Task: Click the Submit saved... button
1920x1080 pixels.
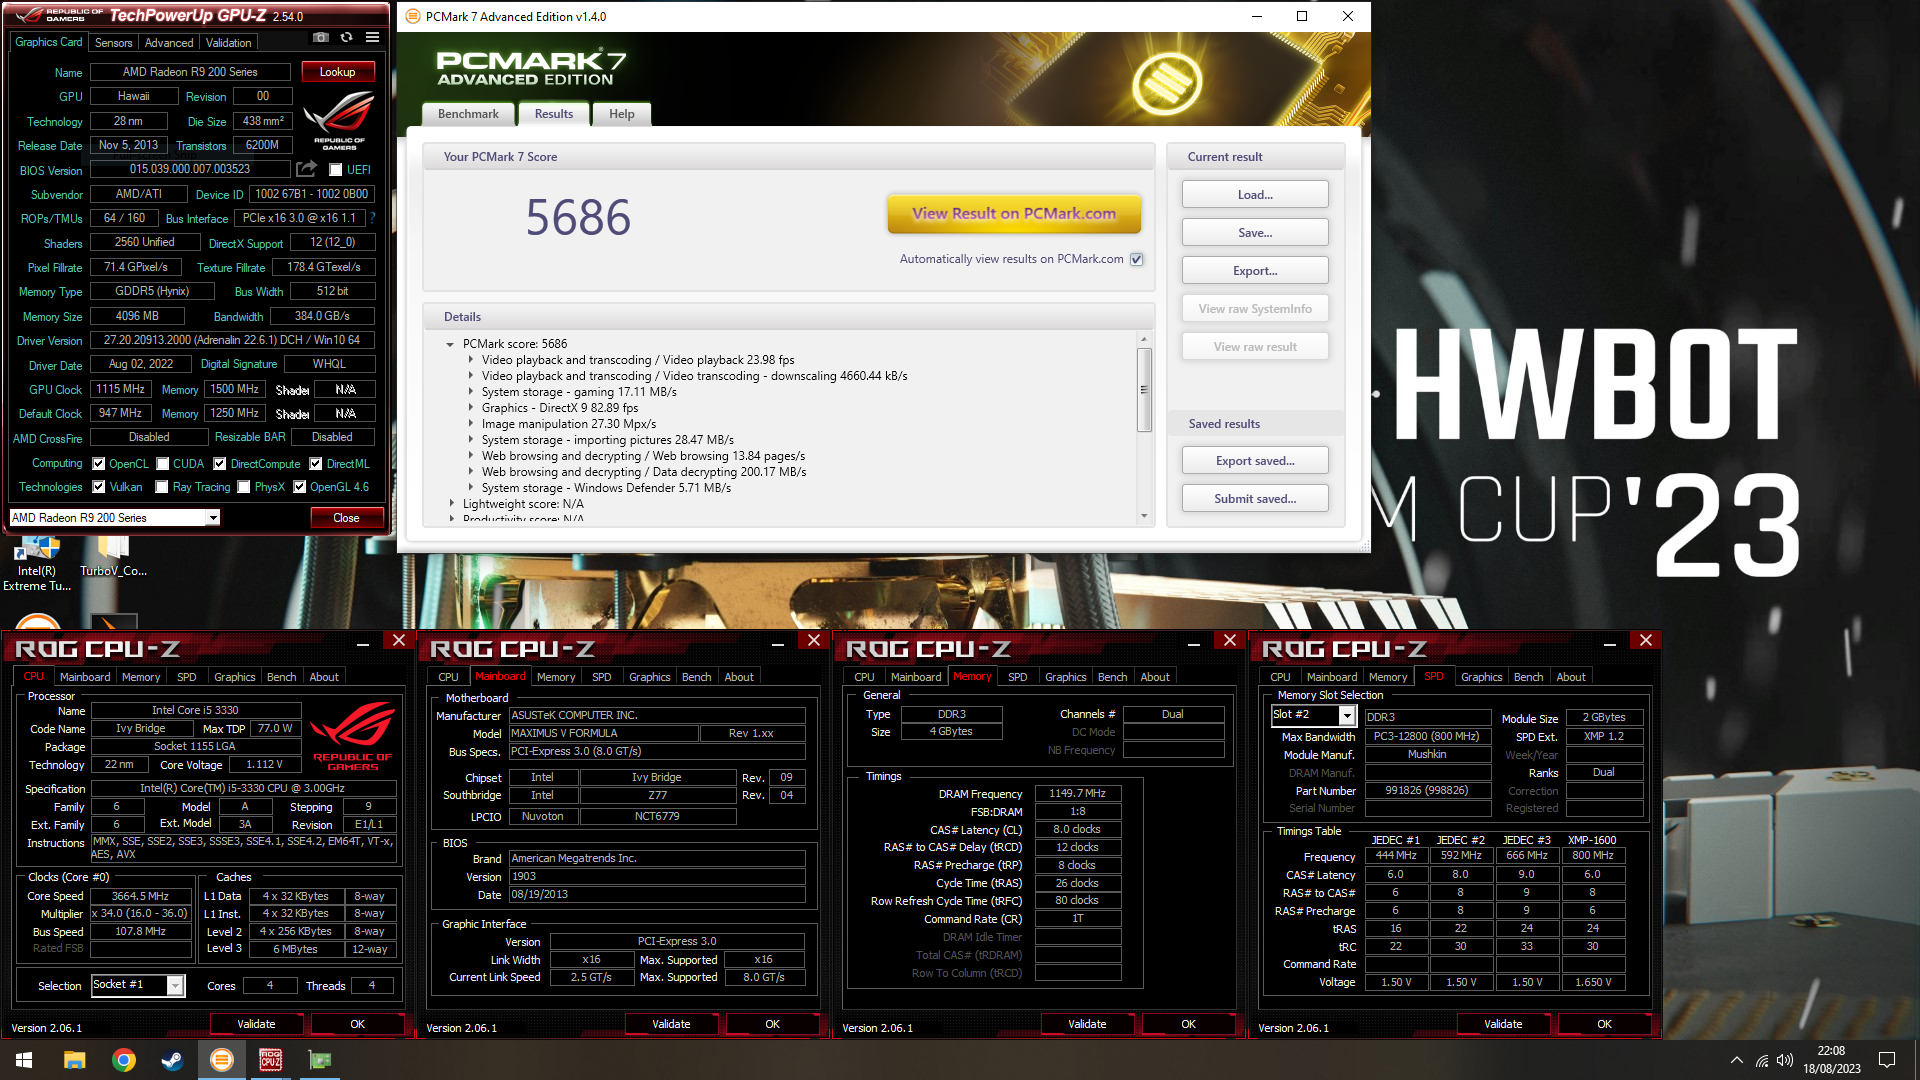Action: click(1255, 499)
